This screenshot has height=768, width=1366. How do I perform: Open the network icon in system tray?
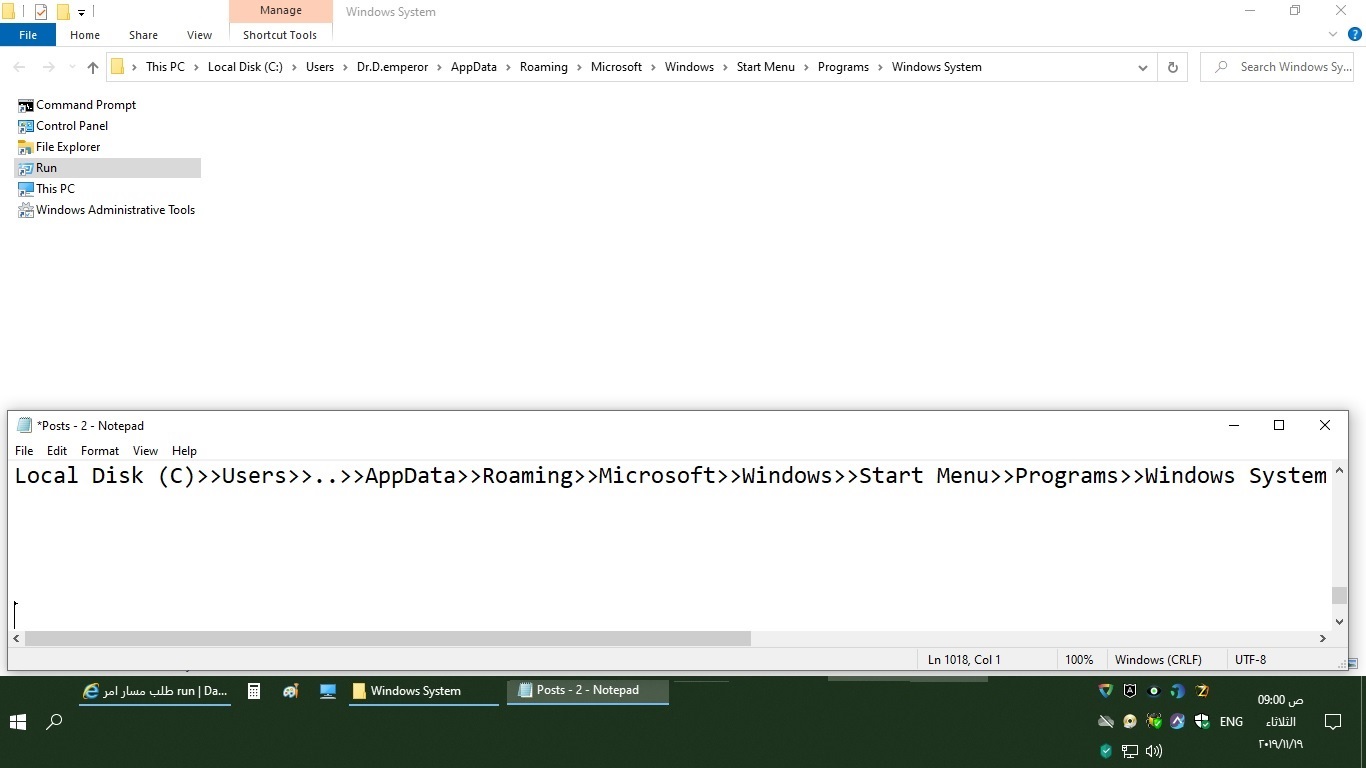click(1130, 751)
